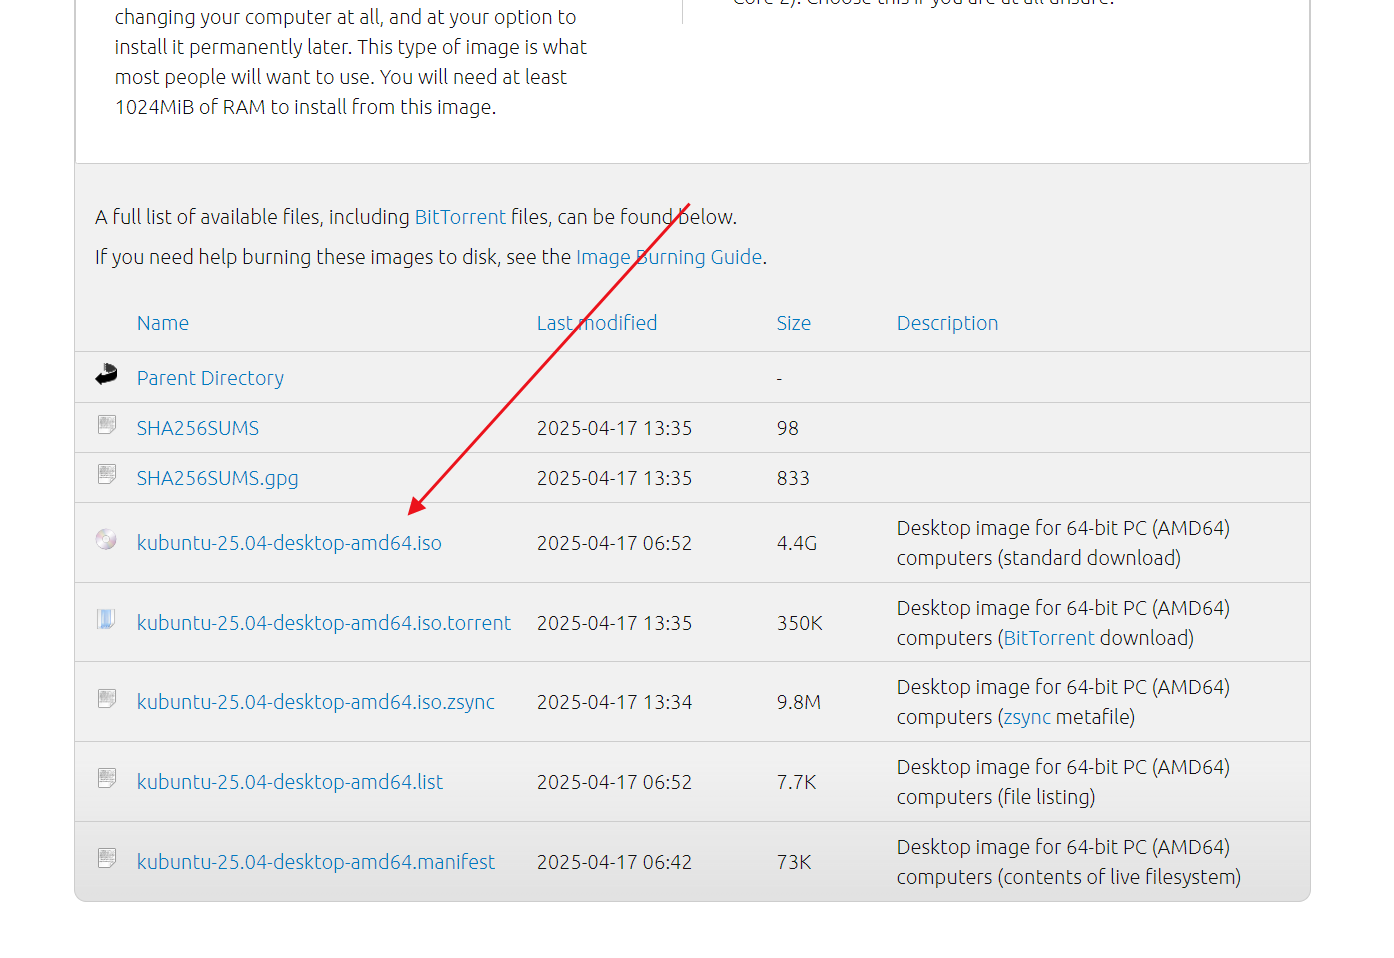Click the icon beside the .list file
Viewport: 1394px width, 958px height.
coord(107,778)
